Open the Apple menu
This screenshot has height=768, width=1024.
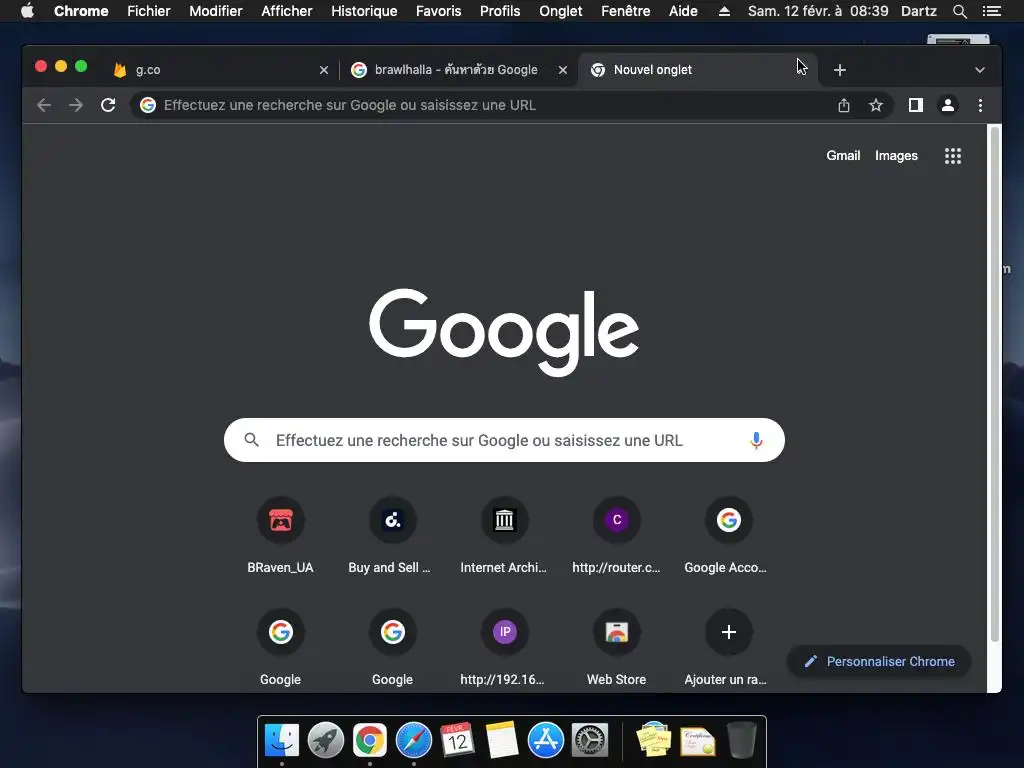pyautogui.click(x=27, y=10)
